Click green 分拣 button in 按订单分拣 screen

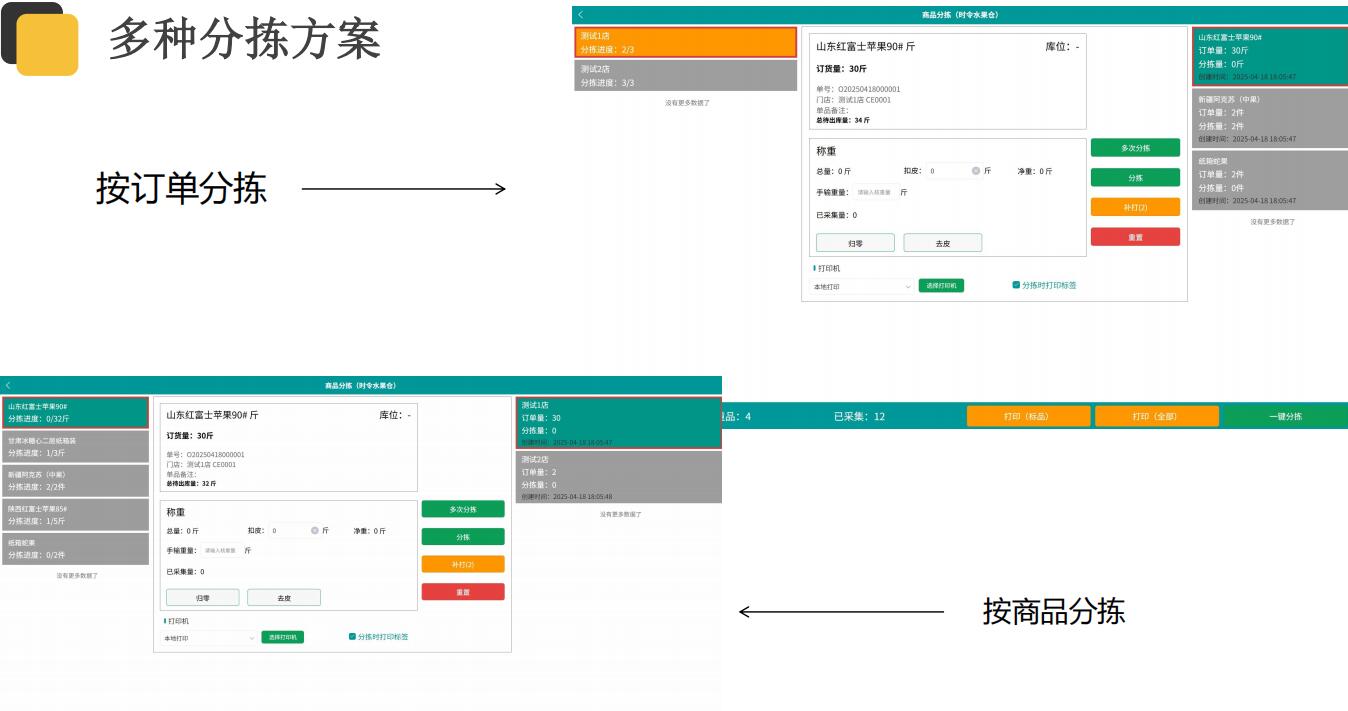point(1135,177)
